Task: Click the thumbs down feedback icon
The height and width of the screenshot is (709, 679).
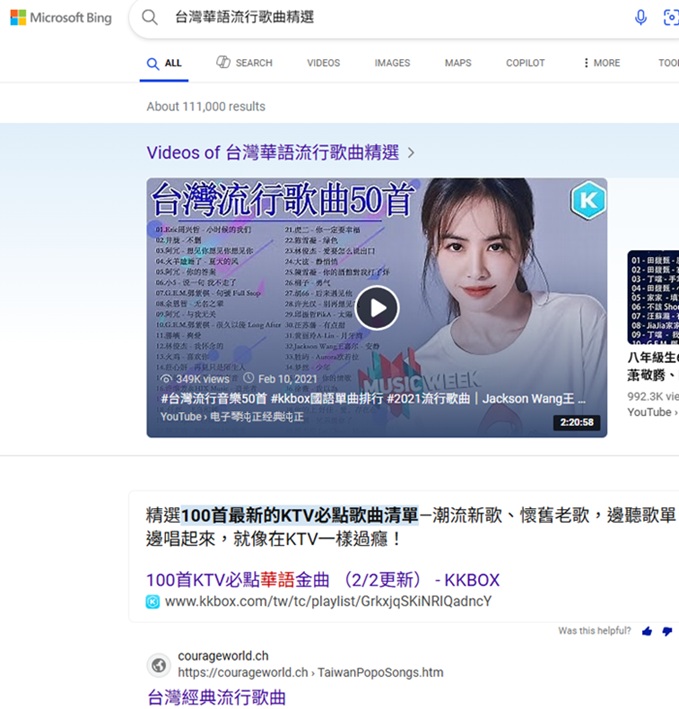Action: pos(667,631)
